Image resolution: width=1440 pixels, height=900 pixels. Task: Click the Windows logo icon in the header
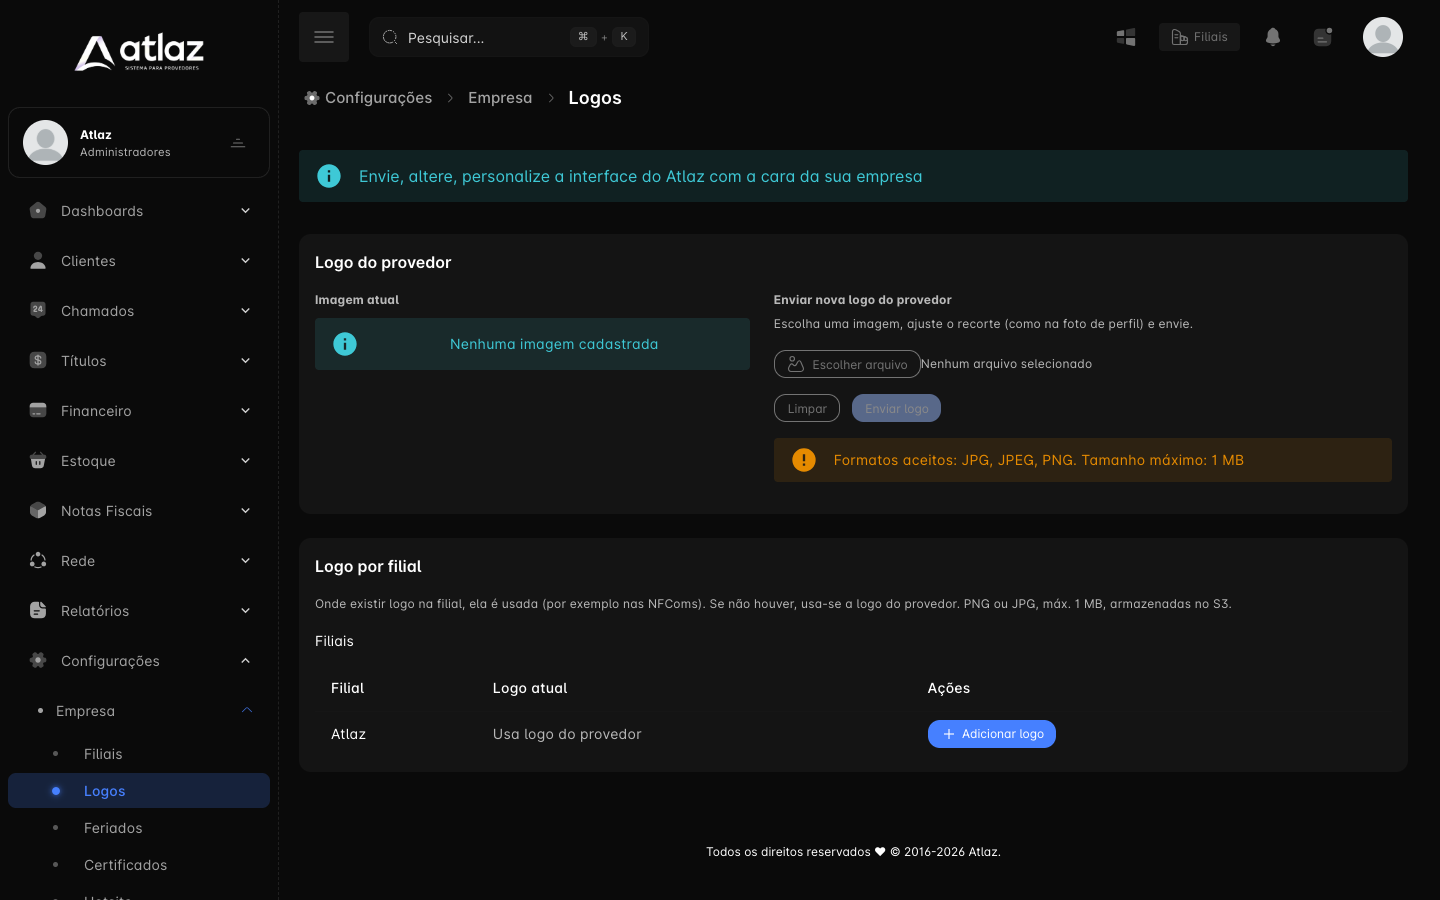pyautogui.click(x=1126, y=37)
